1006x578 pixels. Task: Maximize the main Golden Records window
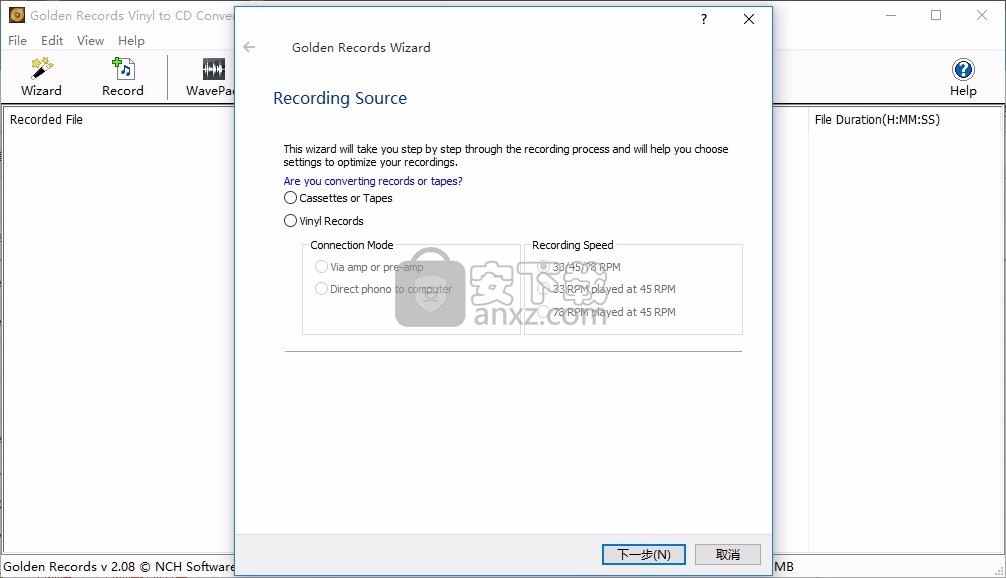click(x=936, y=15)
